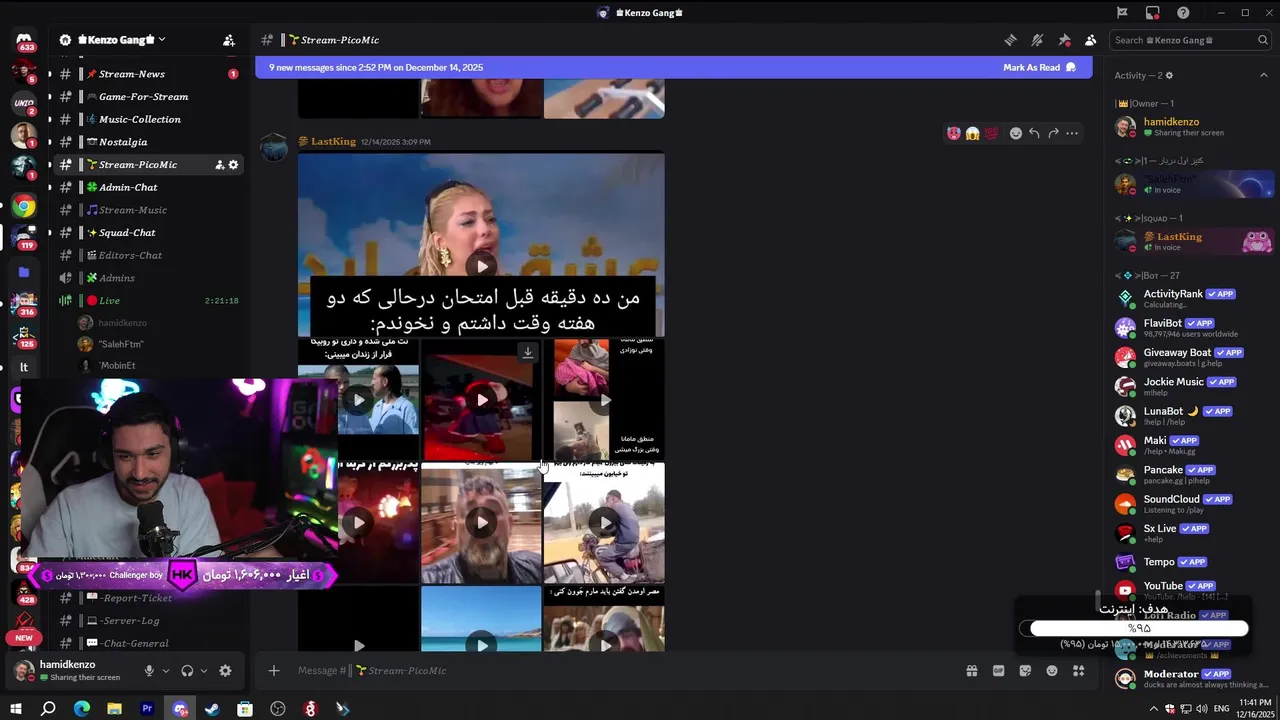
Task: Open headphones output options arrow
Action: (204, 671)
